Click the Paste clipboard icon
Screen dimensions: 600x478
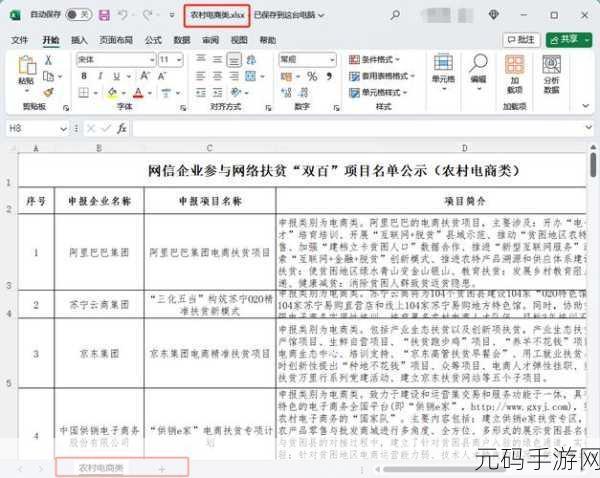pyautogui.click(x=27, y=66)
